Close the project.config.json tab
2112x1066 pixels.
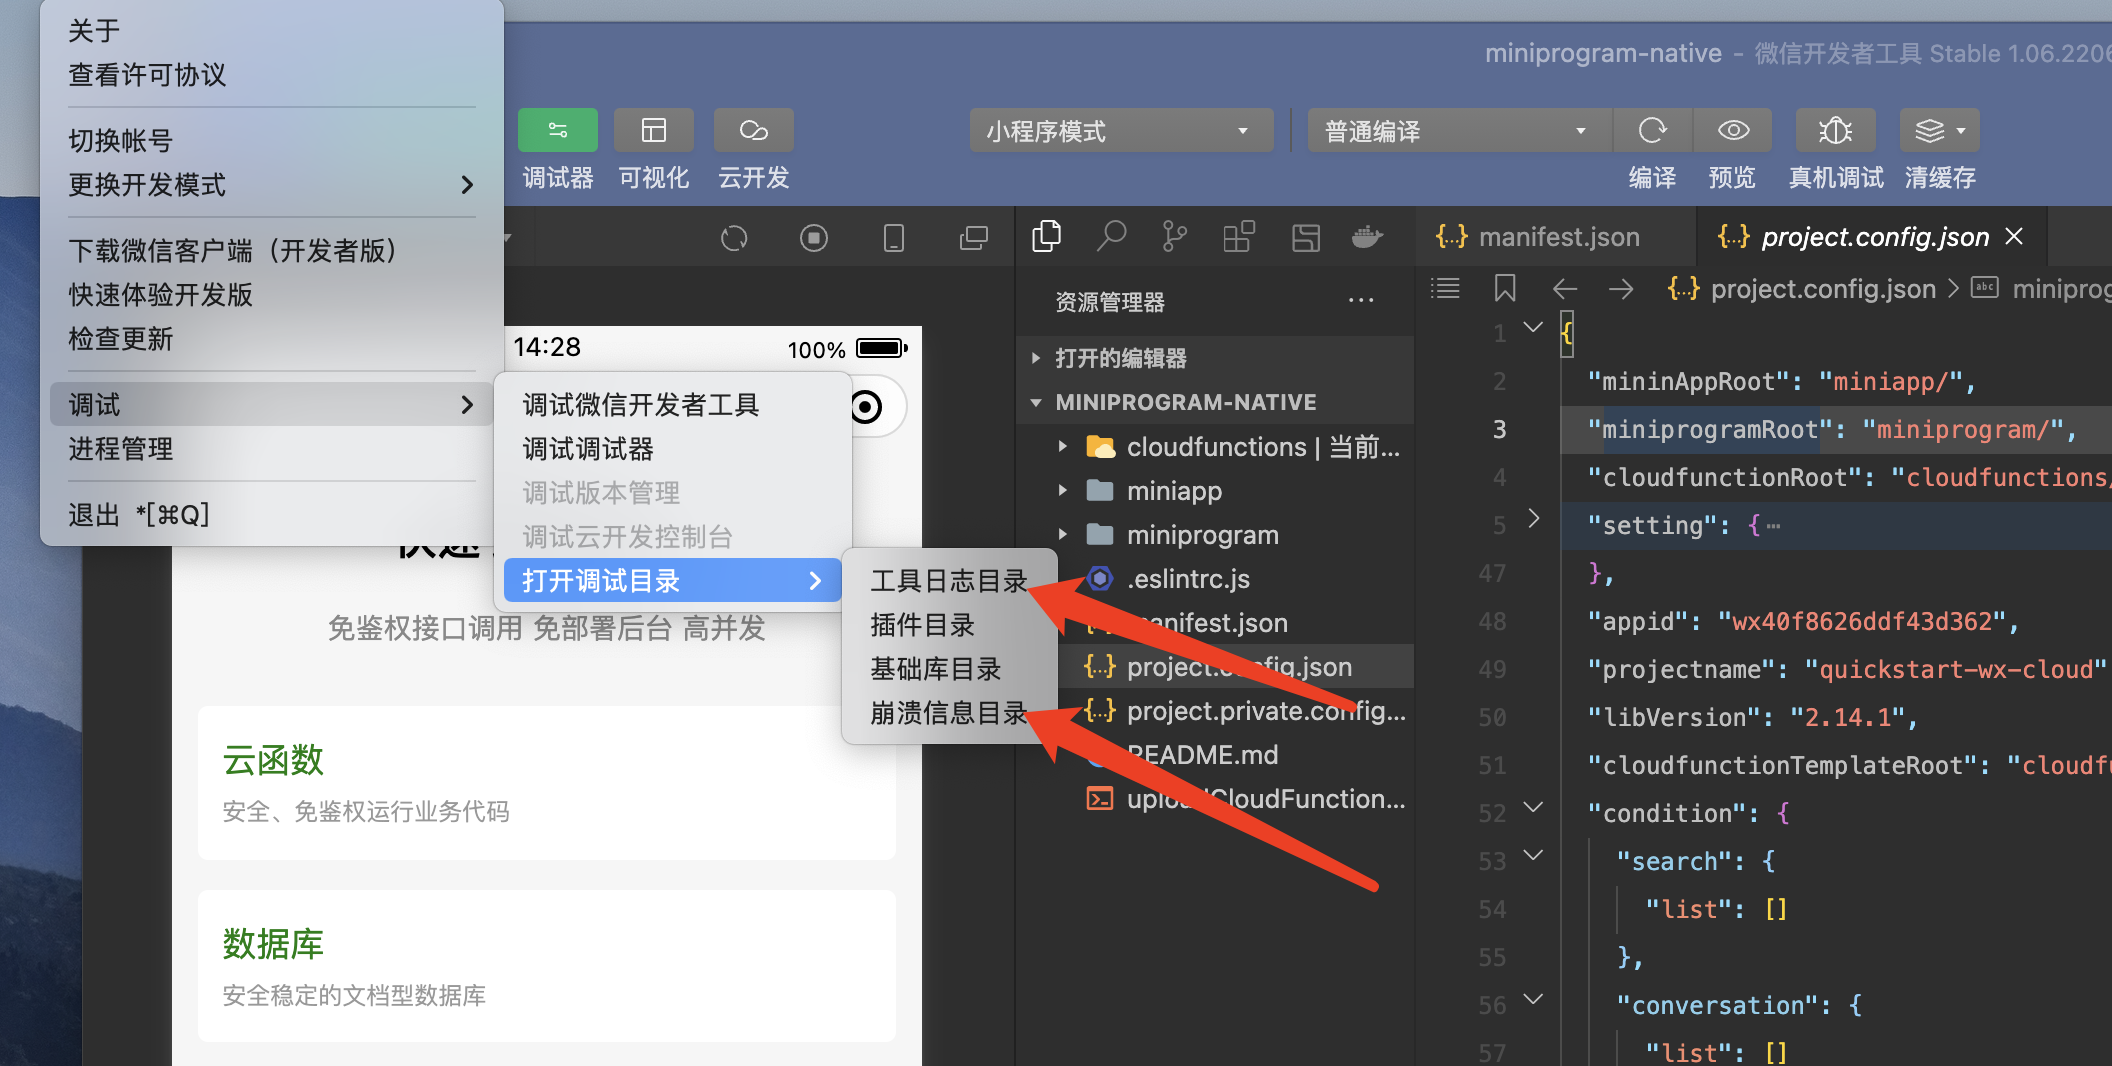pyautogui.click(x=2014, y=237)
